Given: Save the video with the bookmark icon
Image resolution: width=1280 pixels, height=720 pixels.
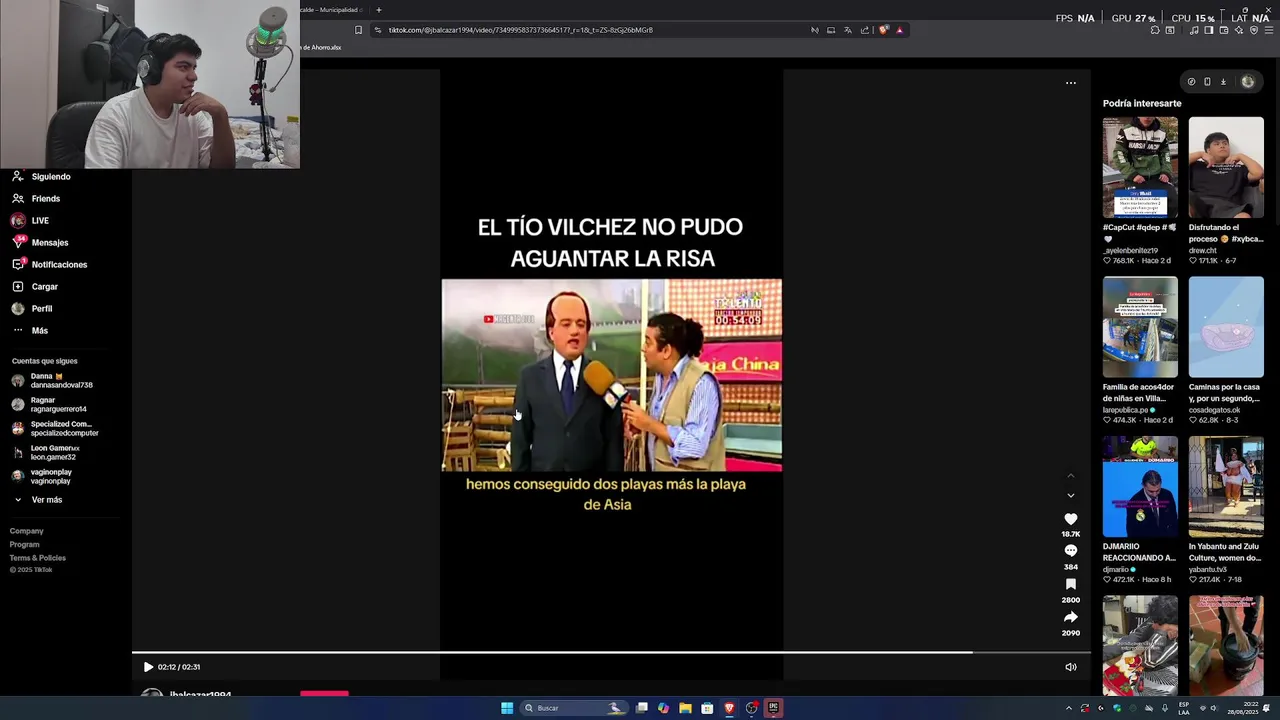Looking at the screenshot, I should (1070, 584).
